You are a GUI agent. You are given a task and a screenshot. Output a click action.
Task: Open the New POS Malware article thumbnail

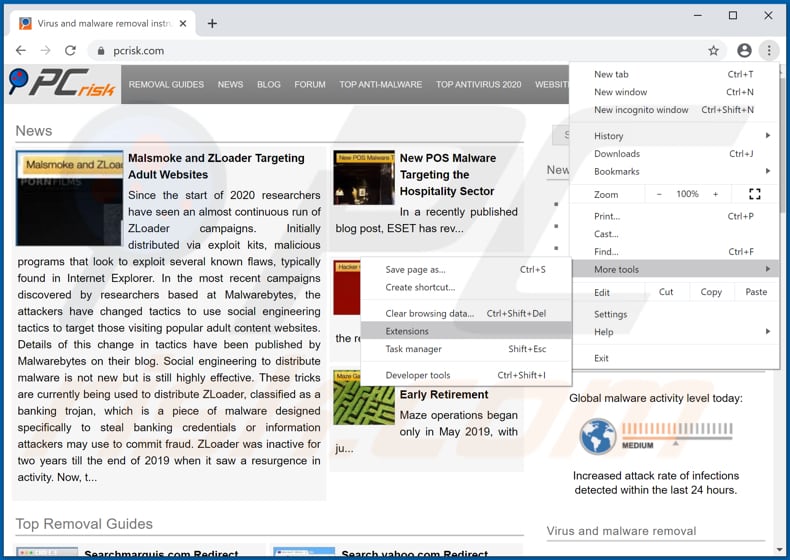(363, 178)
